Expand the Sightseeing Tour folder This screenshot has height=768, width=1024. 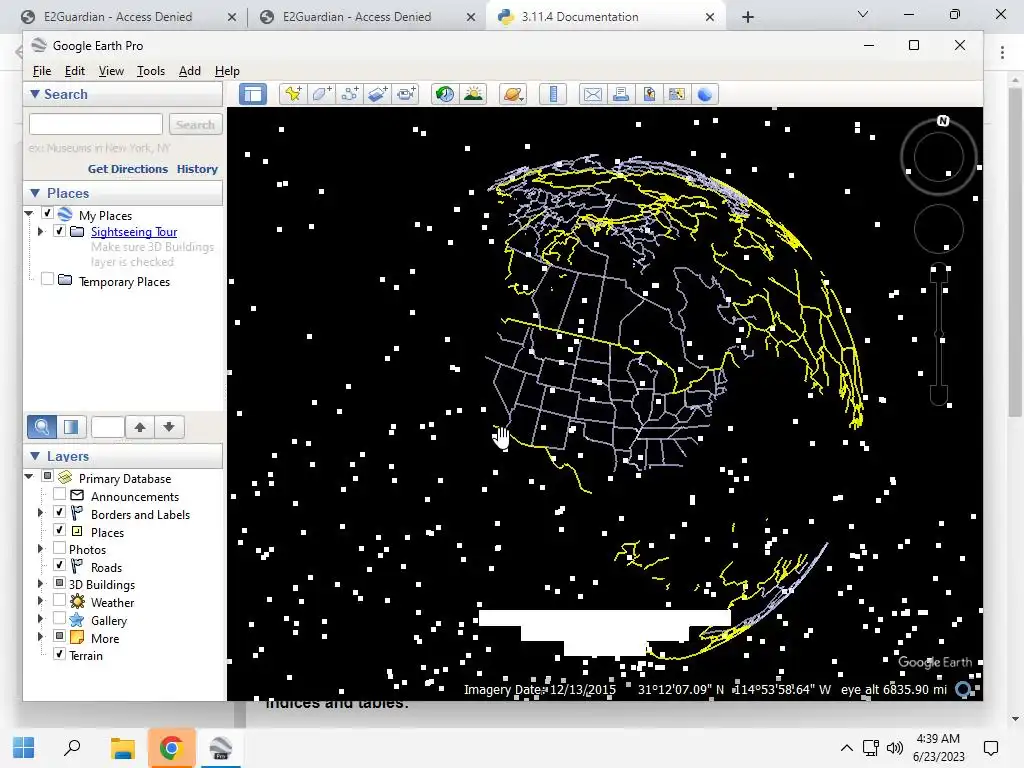click(x=40, y=231)
